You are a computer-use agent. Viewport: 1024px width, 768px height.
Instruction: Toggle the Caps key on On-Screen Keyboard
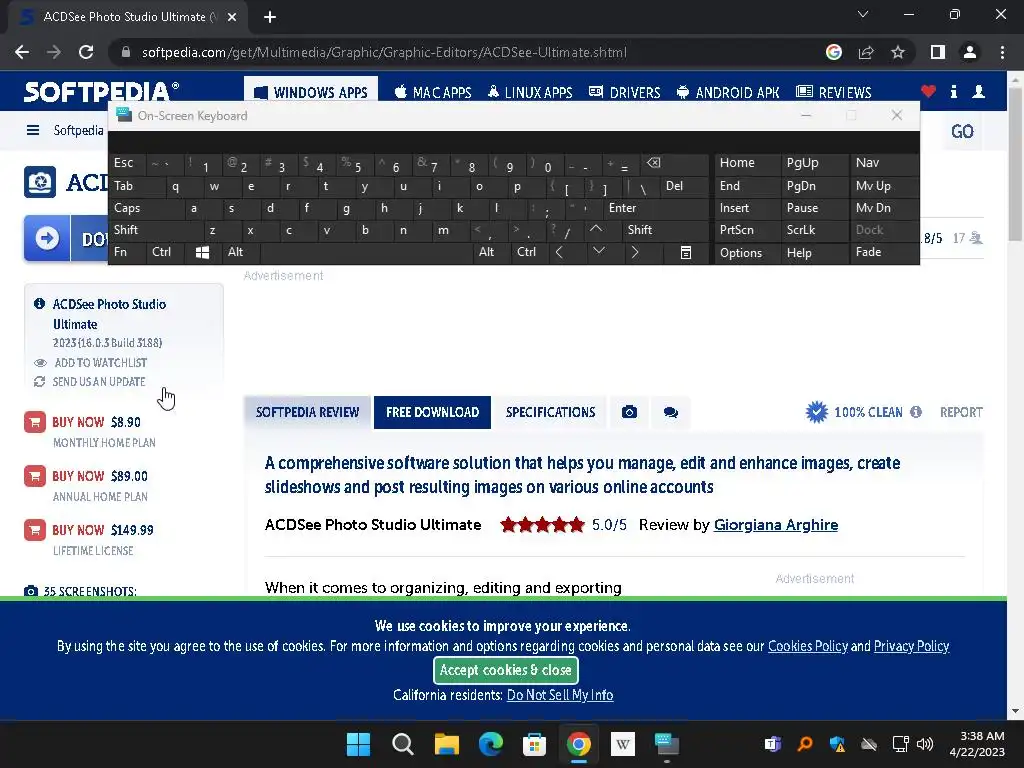(x=146, y=208)
